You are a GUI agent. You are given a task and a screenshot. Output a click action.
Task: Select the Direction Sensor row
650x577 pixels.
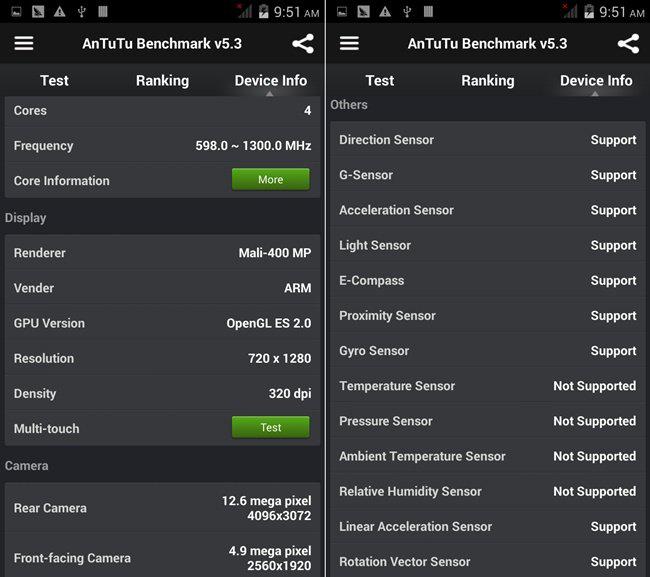pyautogui.click(x=488, y=140)
